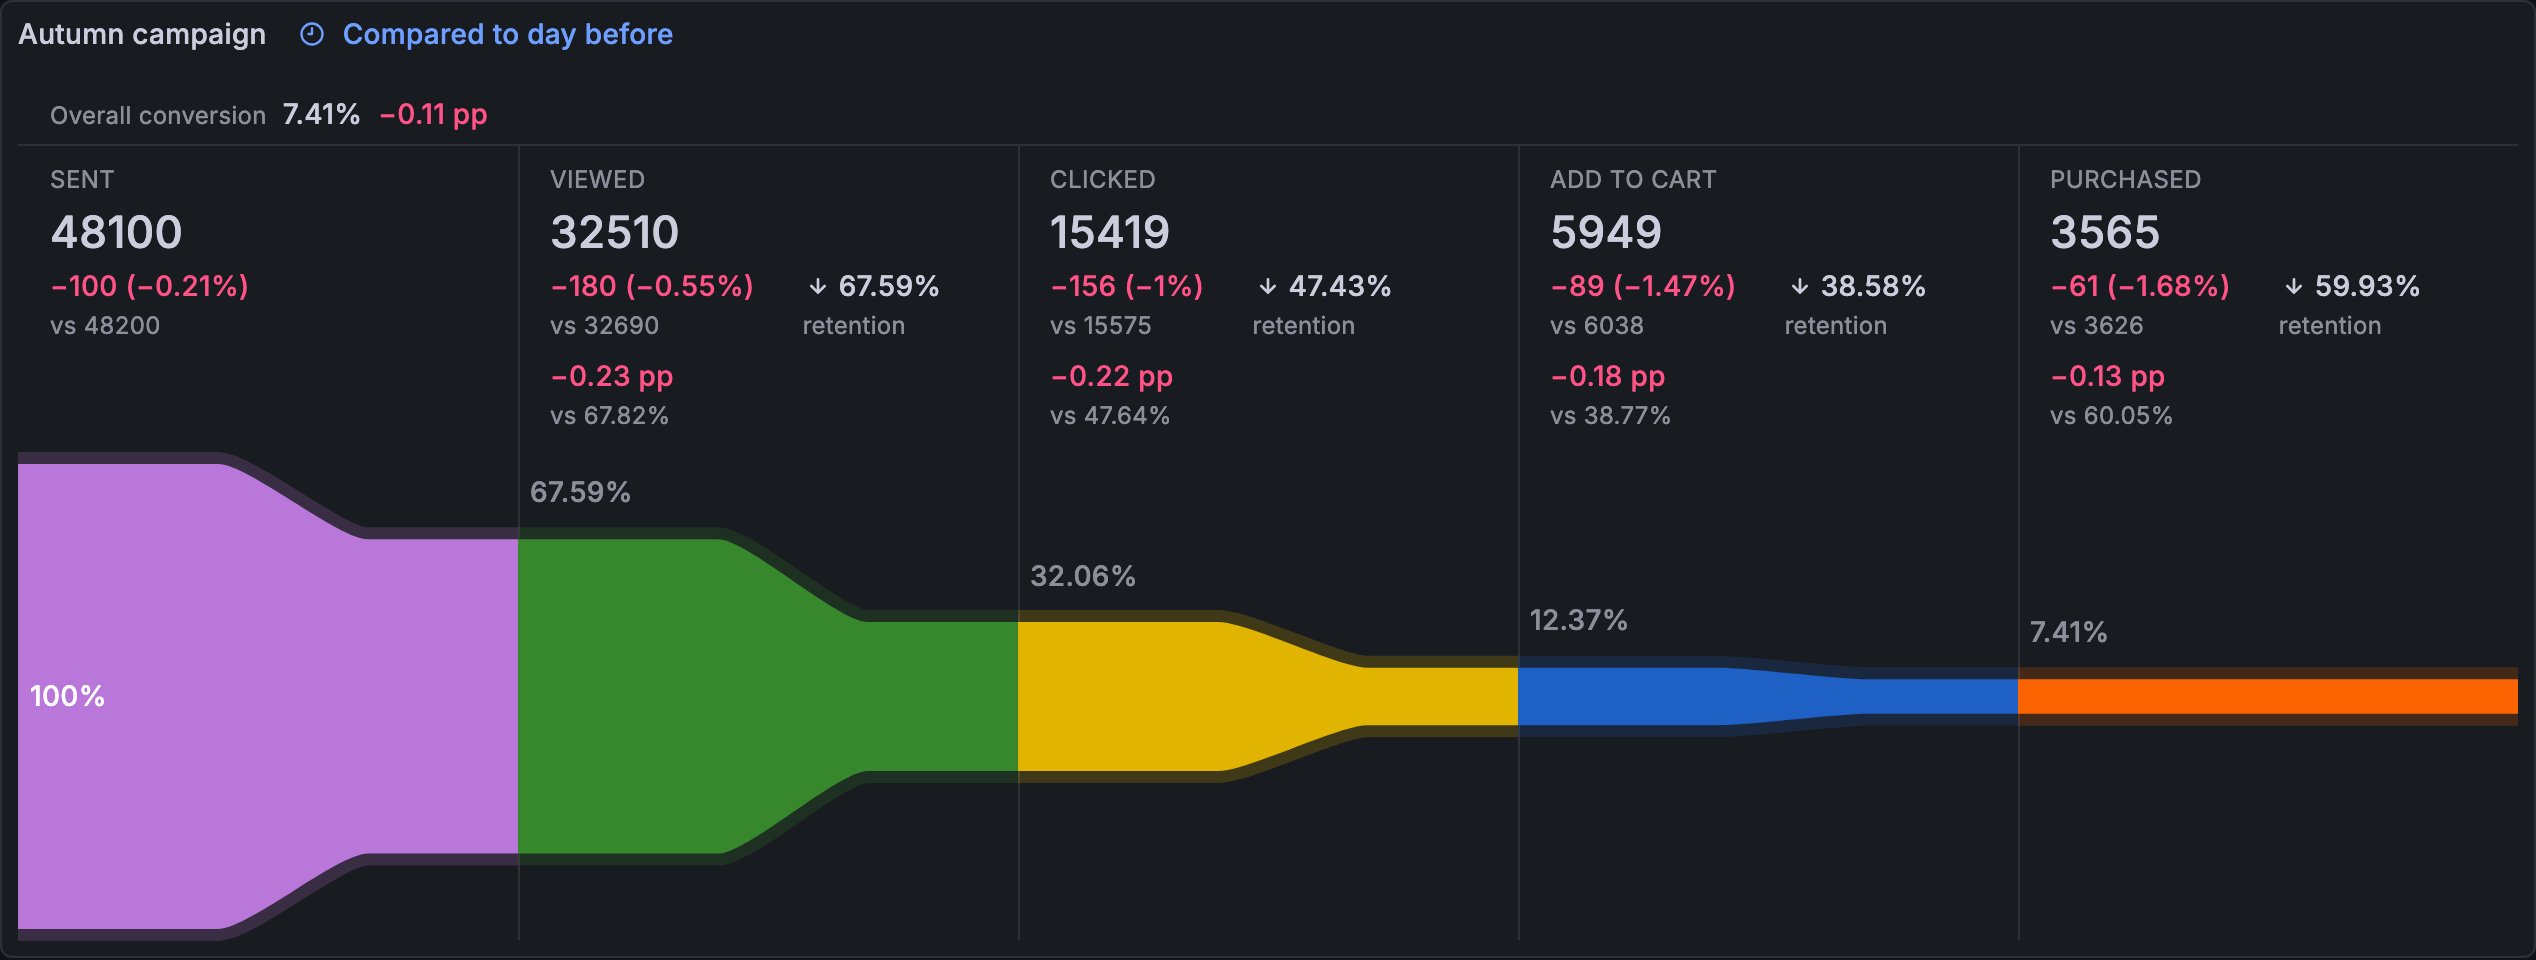
Task: Select the purple Sent funnel segment
Action: [x=268, y=696]
